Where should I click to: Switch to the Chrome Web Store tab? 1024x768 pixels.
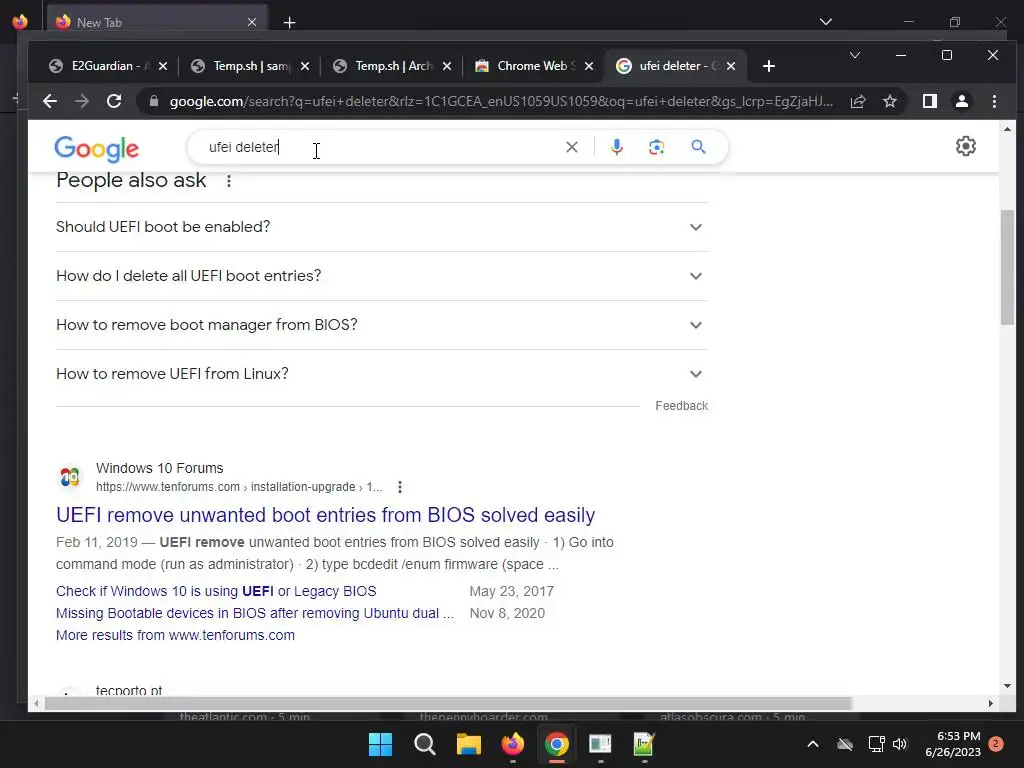point(534,66)
